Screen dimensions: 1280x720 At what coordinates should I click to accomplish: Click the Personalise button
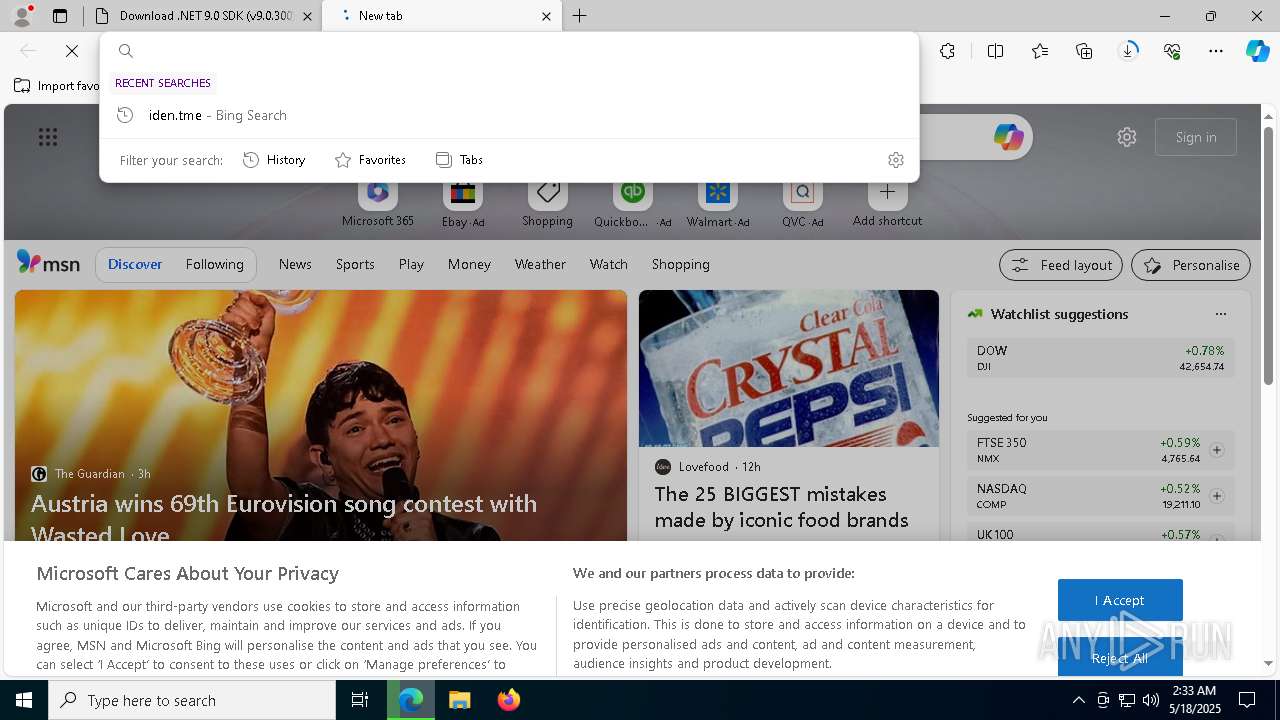[x=1191, y=265]
